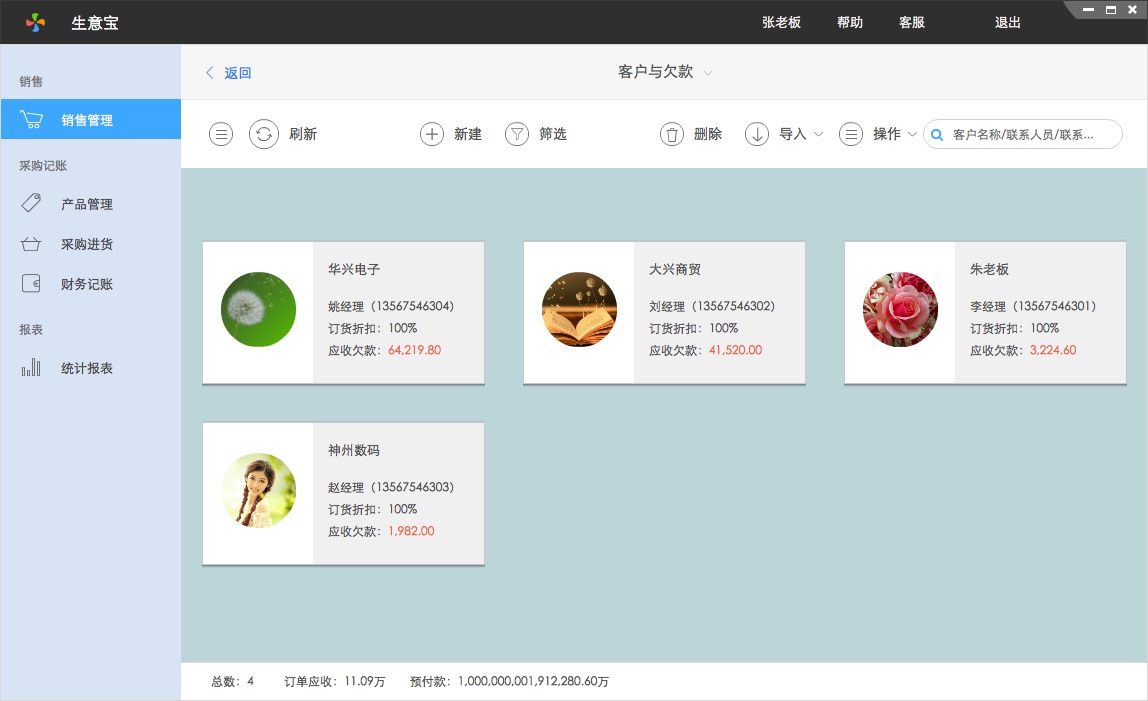
Task: Click the shopping cart sales management icon
Action: click(x=32, y=120)
